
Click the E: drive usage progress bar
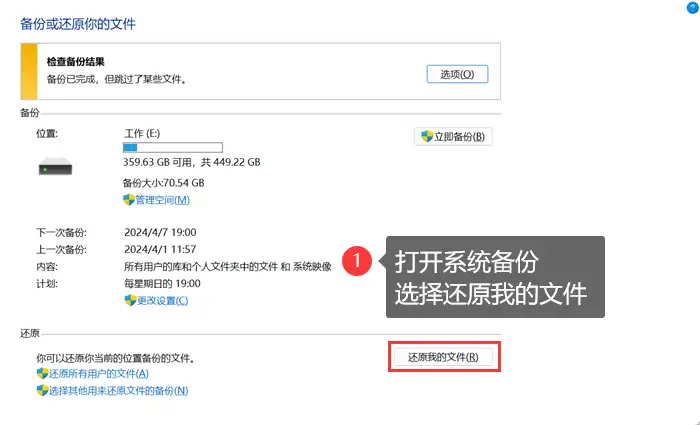coord(173,147)
